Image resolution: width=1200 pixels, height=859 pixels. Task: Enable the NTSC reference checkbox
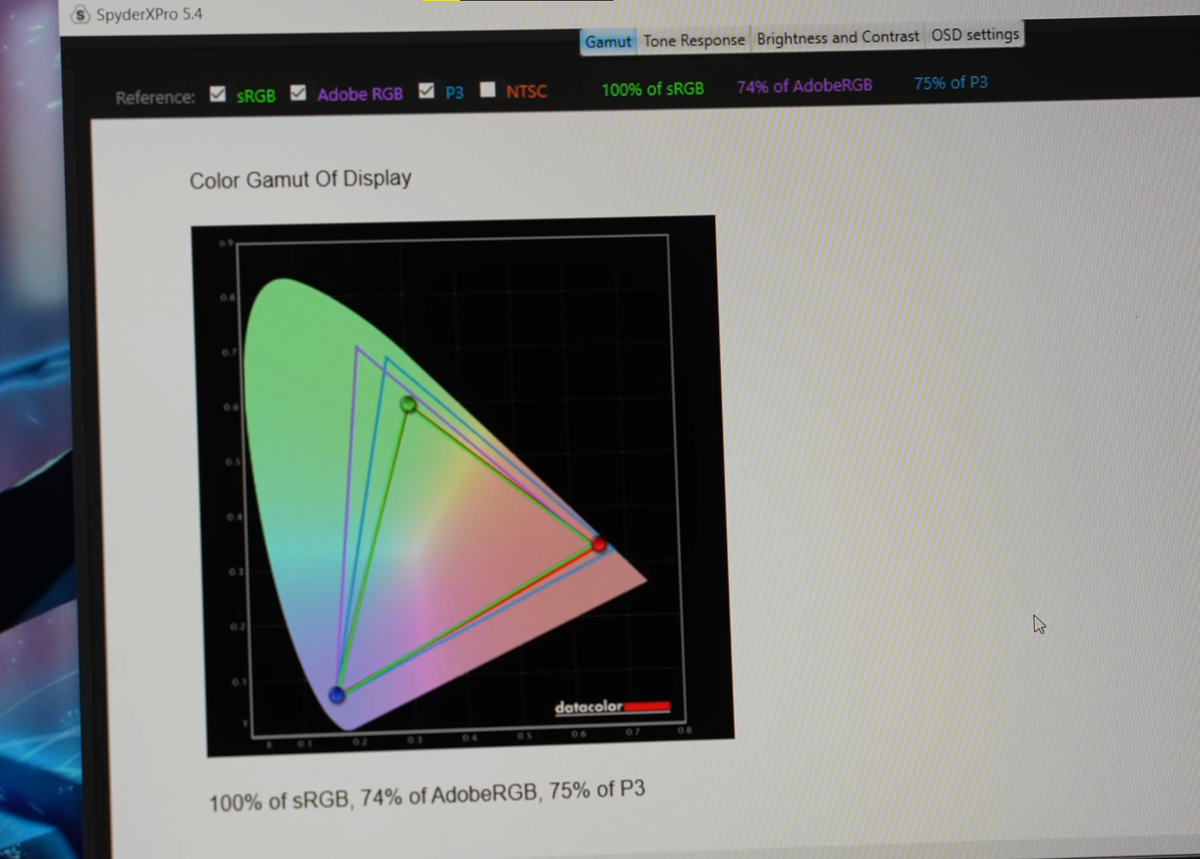pyautogui.click(x=487, y=91)
